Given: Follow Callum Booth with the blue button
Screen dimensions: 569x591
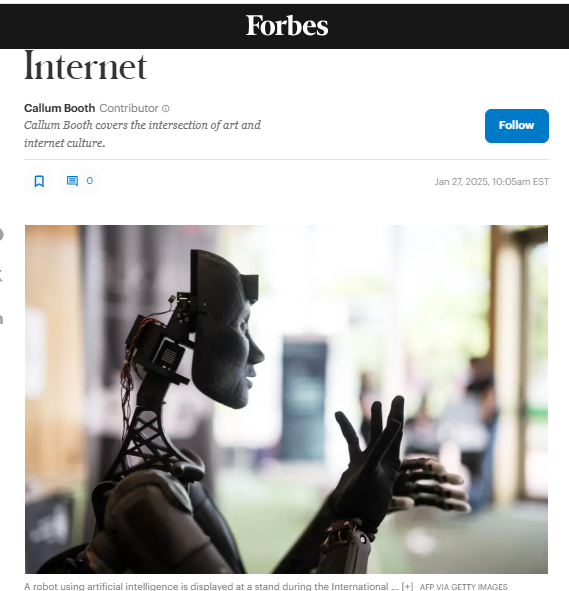Looking at the screenshot, I should [517, 126].
